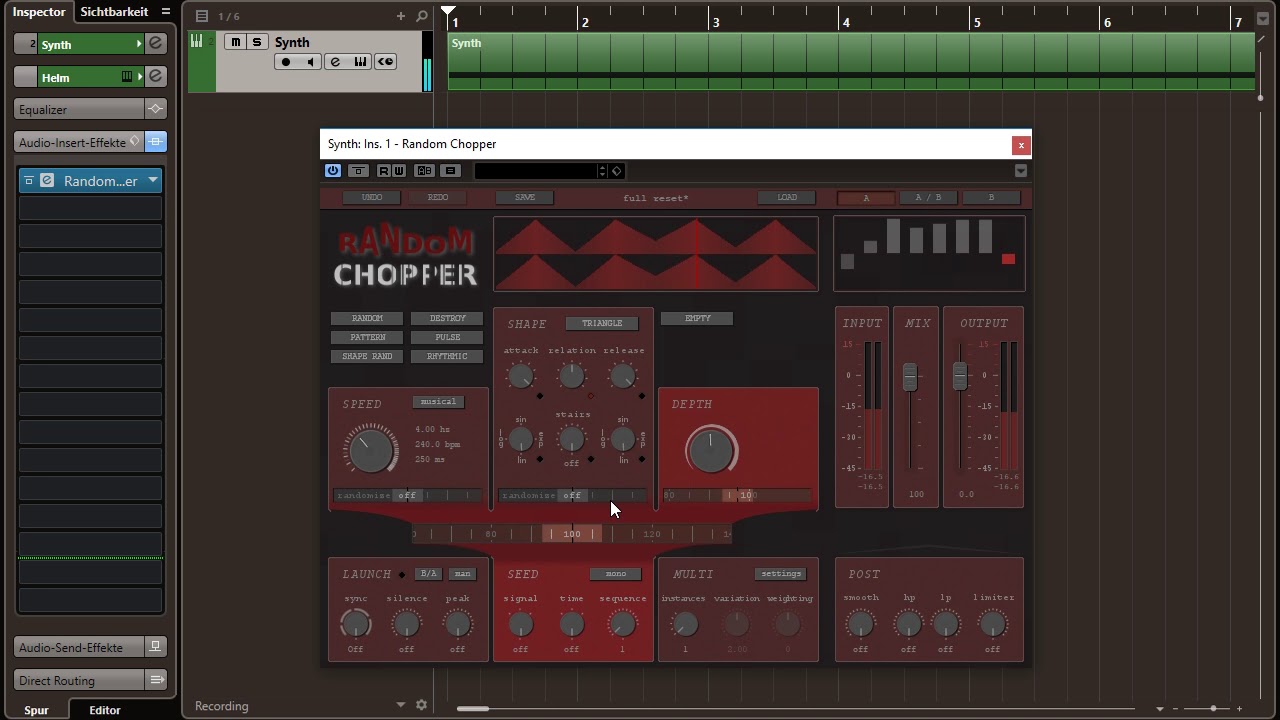This screenshot has height=720, width=1280.
Task: Toggle the musical speed mode button
Action: pos(438,402)
